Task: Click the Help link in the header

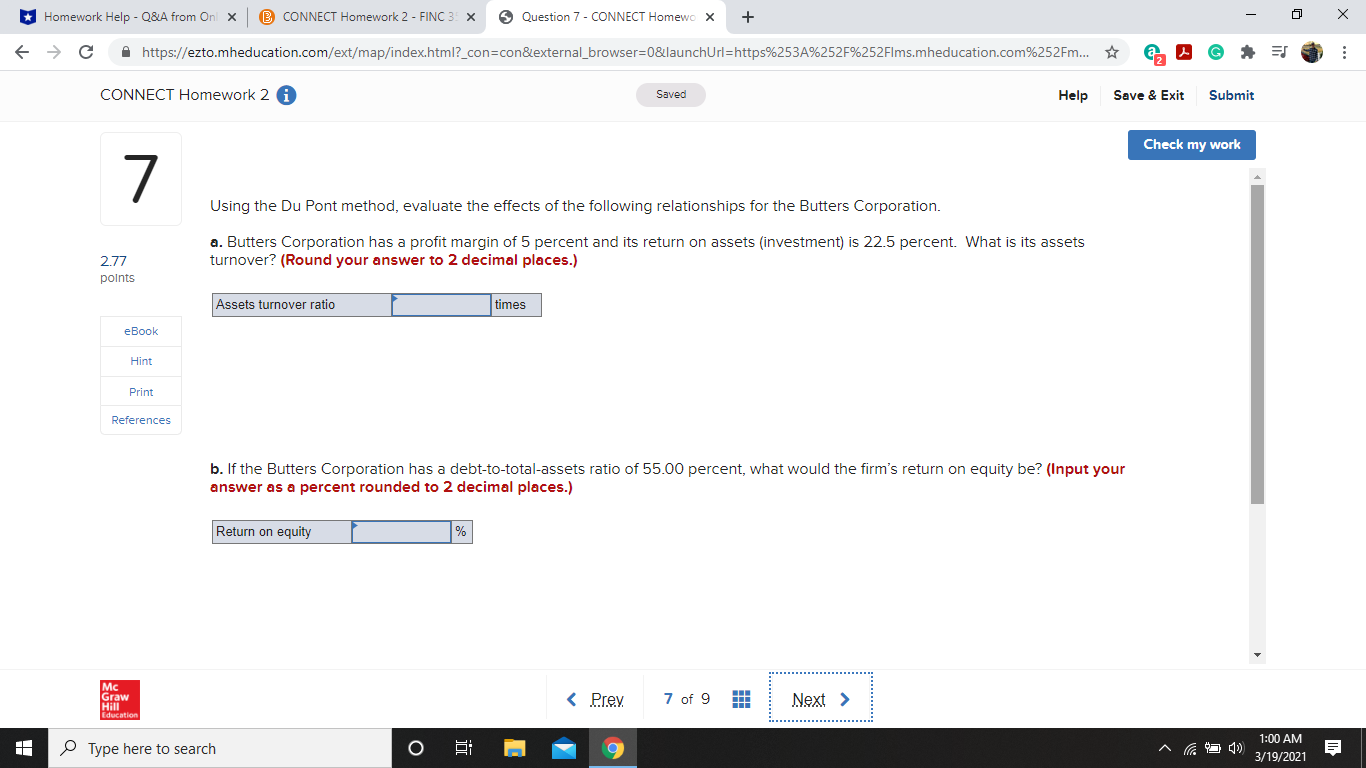Action: coord(1073,95)
